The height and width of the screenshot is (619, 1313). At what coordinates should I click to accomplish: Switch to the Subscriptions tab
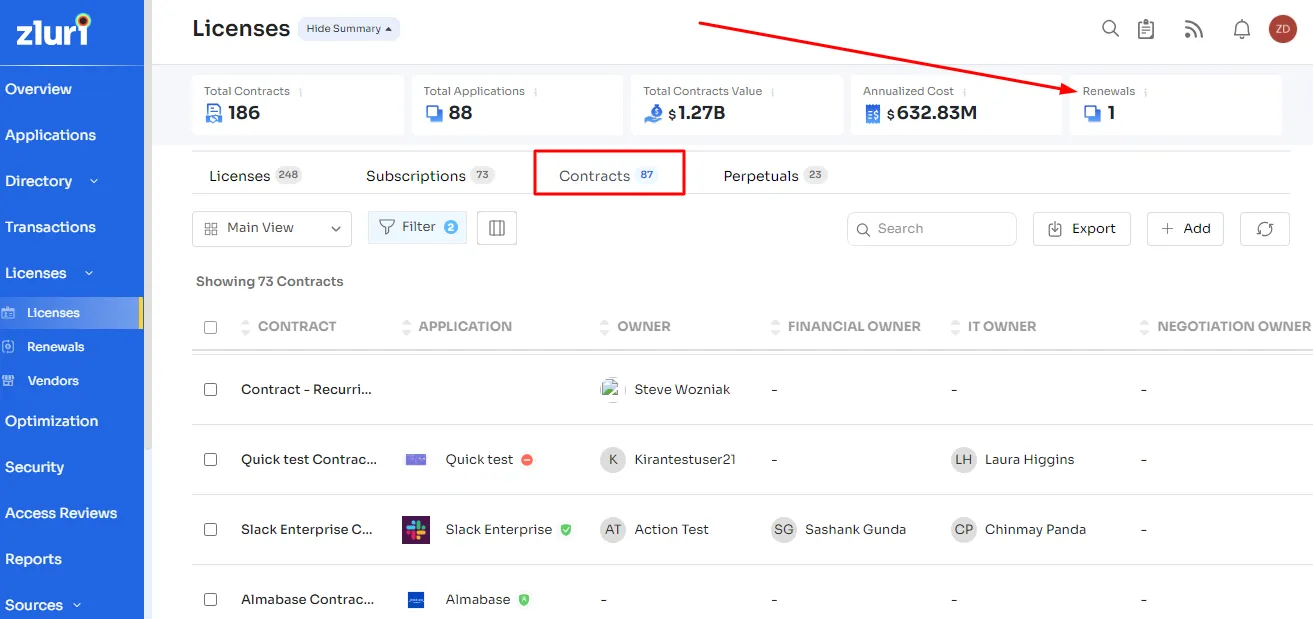click(x=430, y=176)
